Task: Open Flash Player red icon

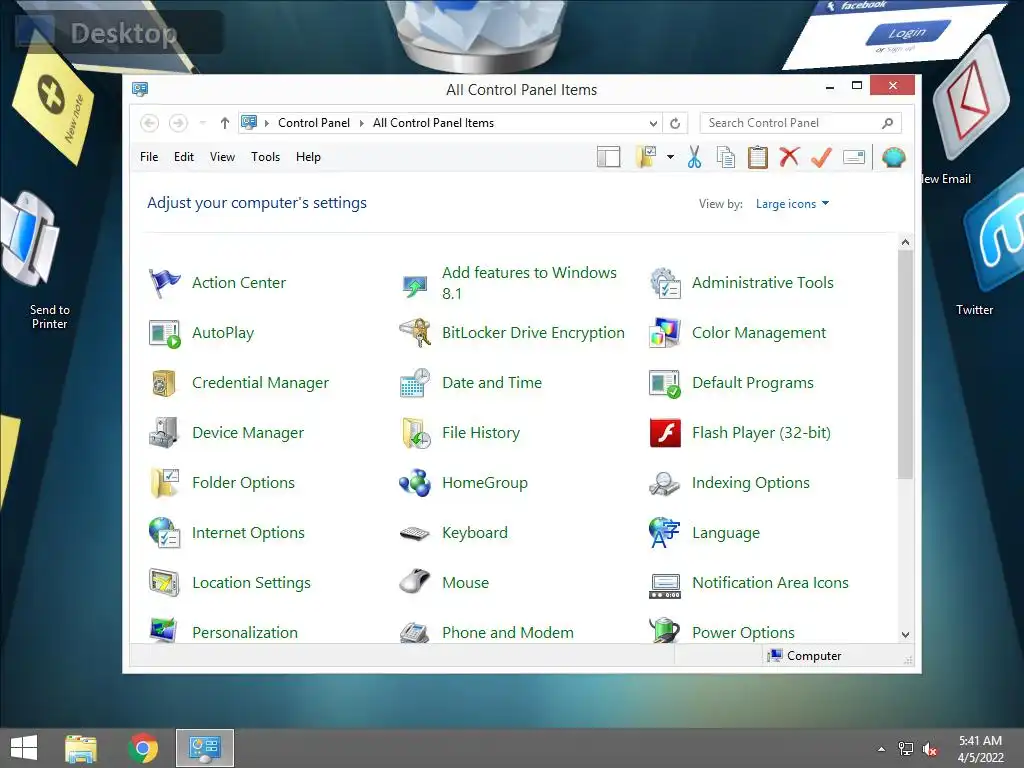Action: [x=665, y=433]
